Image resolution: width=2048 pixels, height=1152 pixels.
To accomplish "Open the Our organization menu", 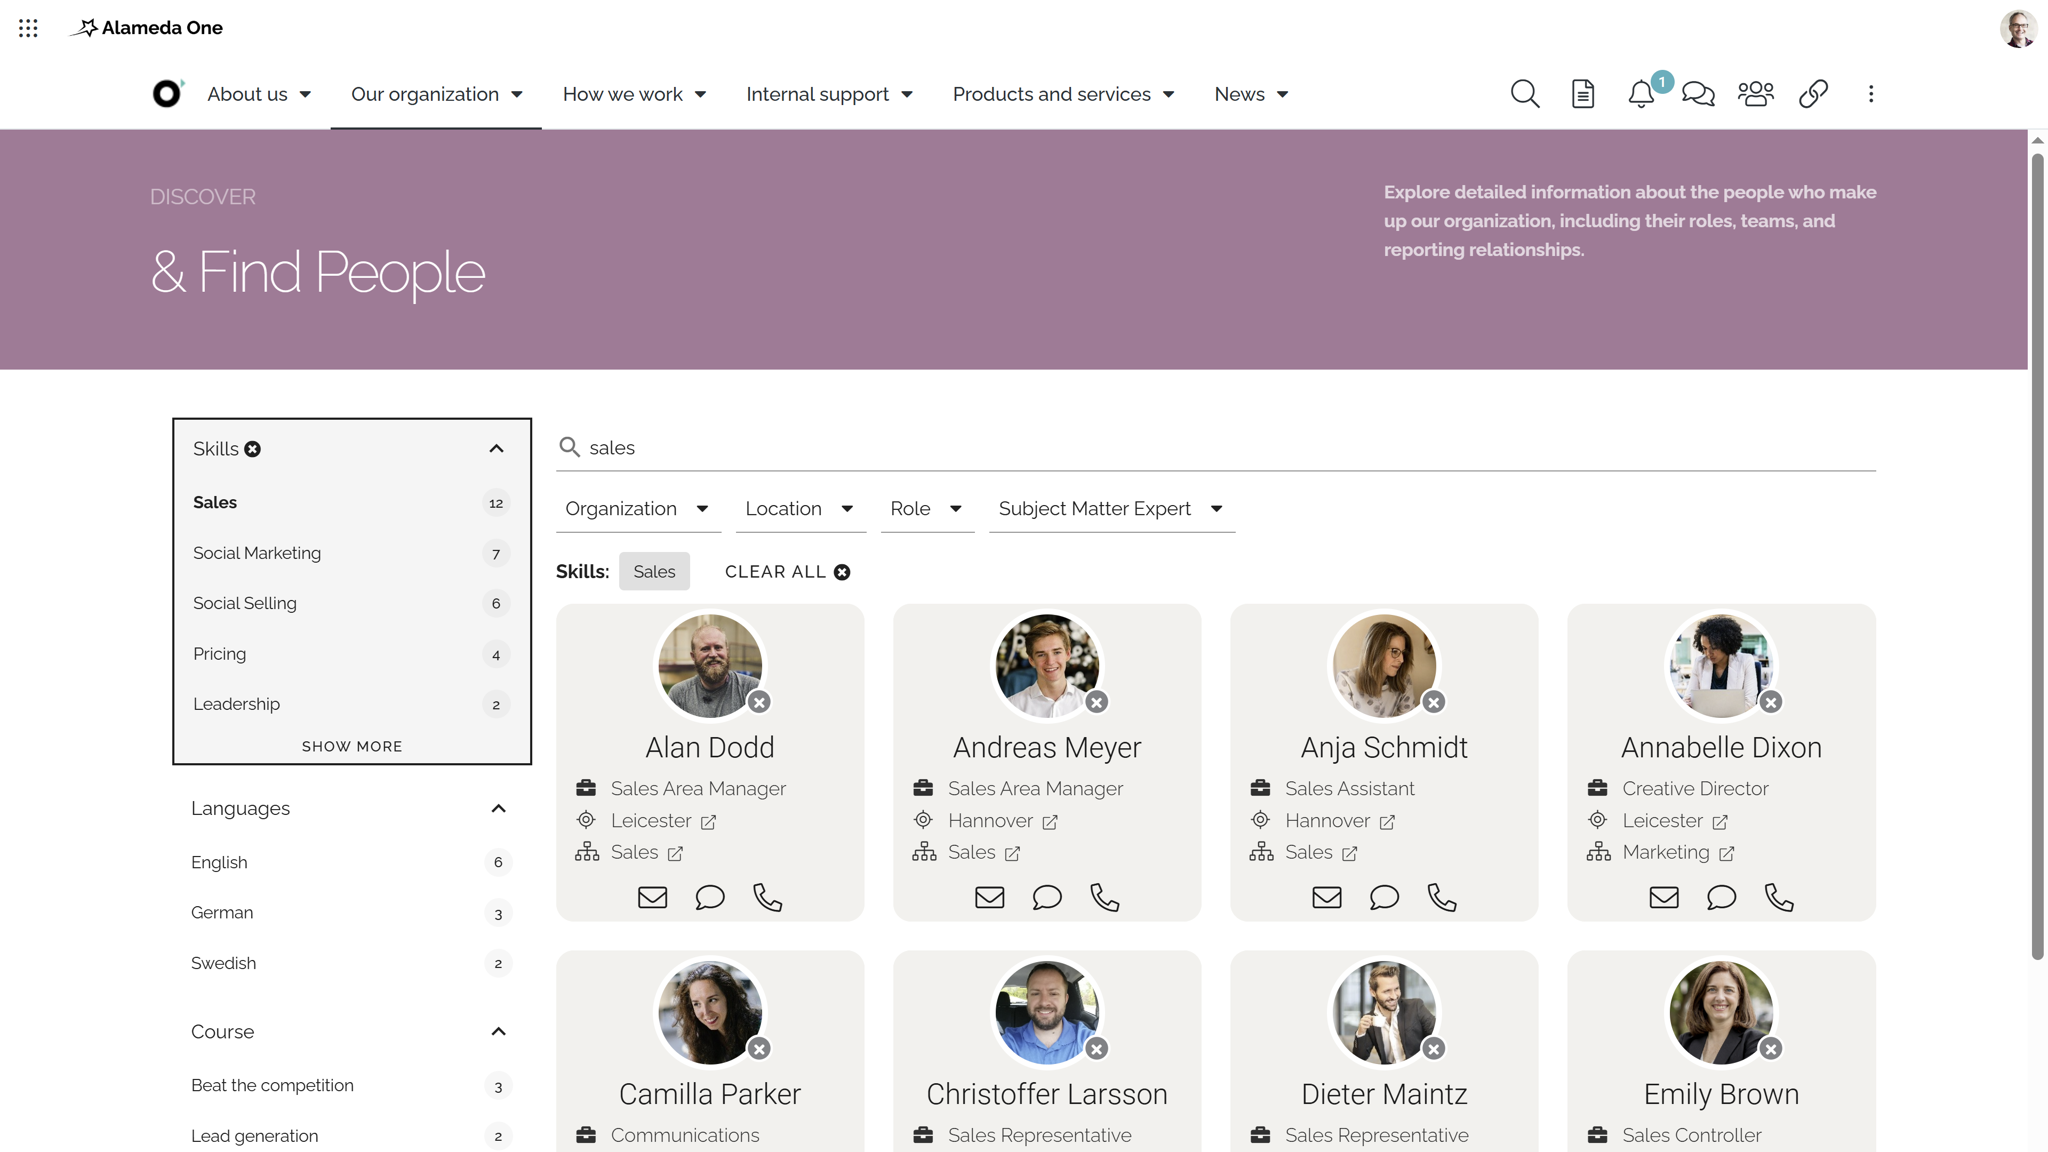I will point(436,94).
